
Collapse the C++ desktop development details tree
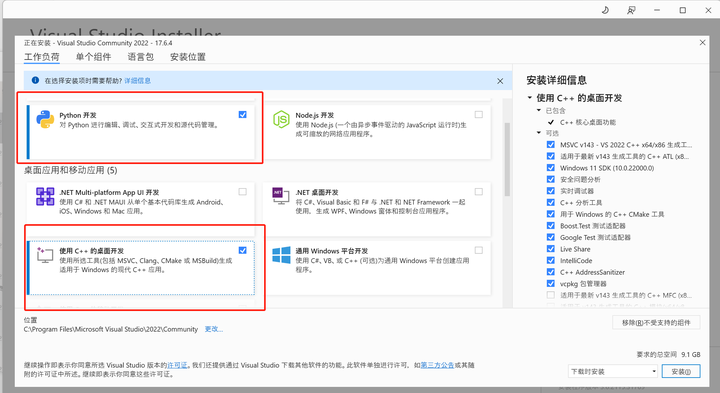pos(529,98)
